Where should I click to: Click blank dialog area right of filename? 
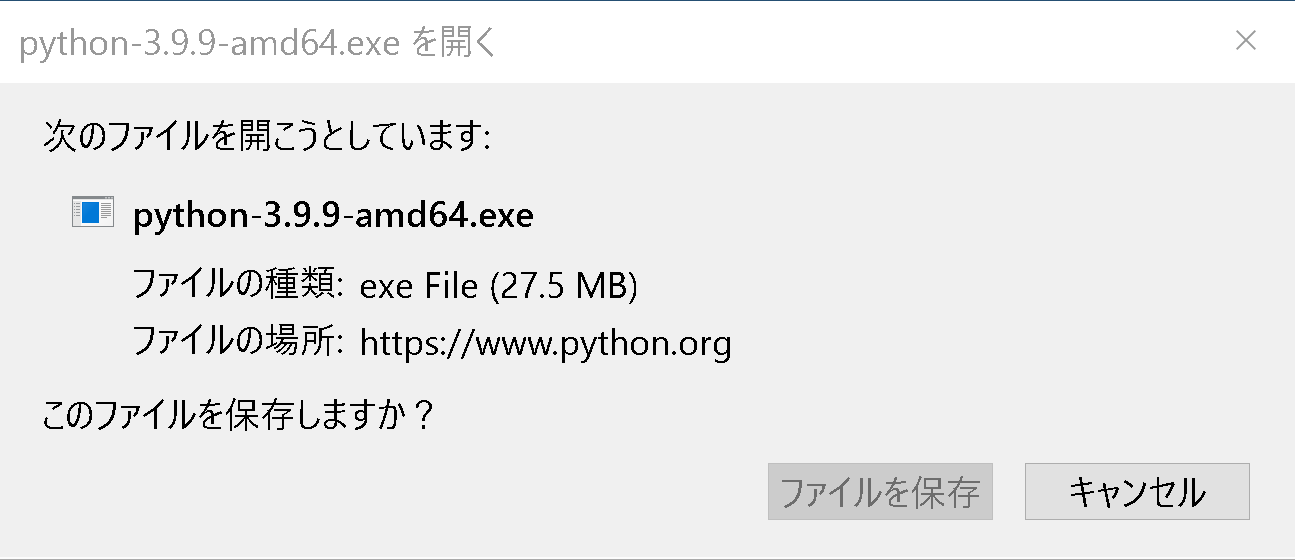point(900,215)
